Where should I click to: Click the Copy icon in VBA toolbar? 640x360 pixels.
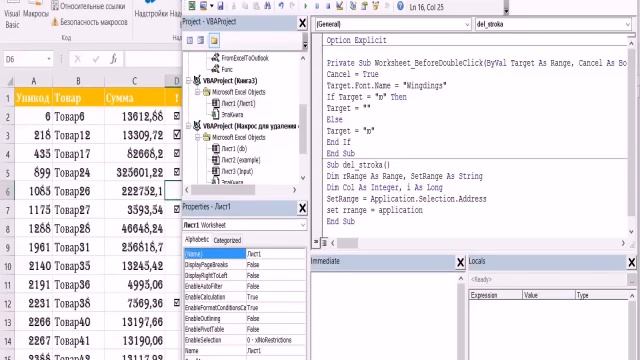click(x=245, y=6)
